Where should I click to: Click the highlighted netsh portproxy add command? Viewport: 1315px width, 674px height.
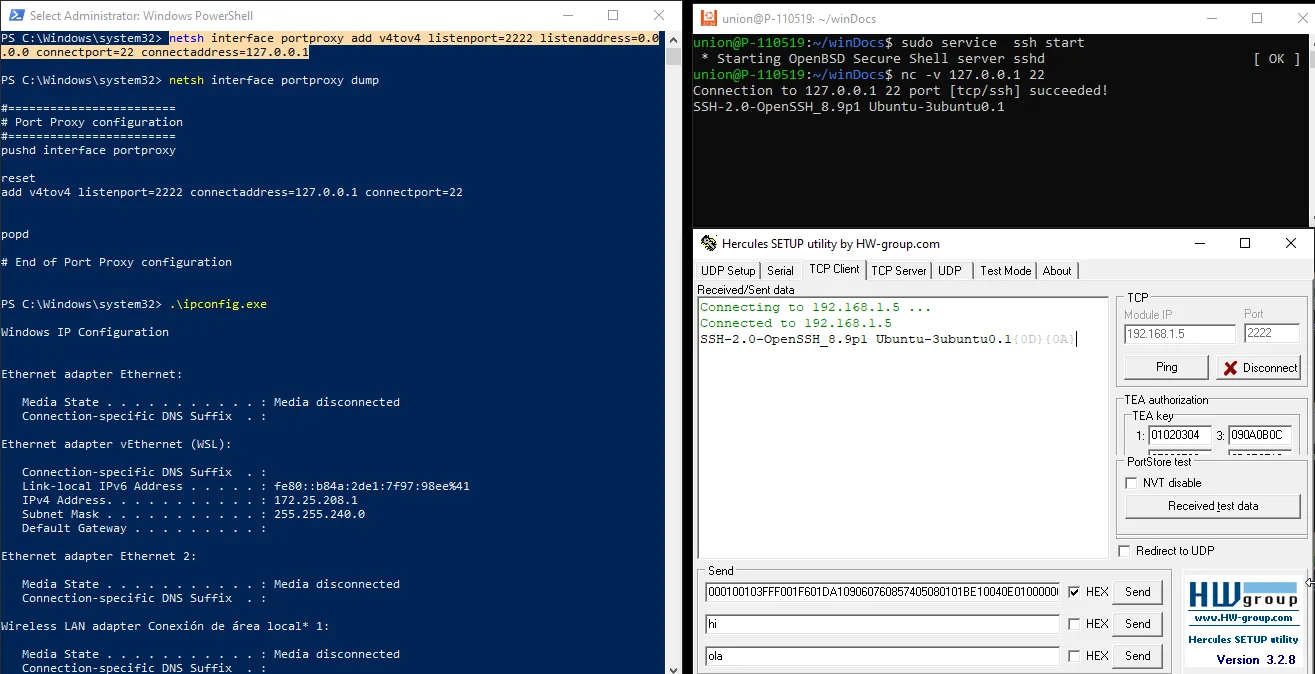click(330, 45)
